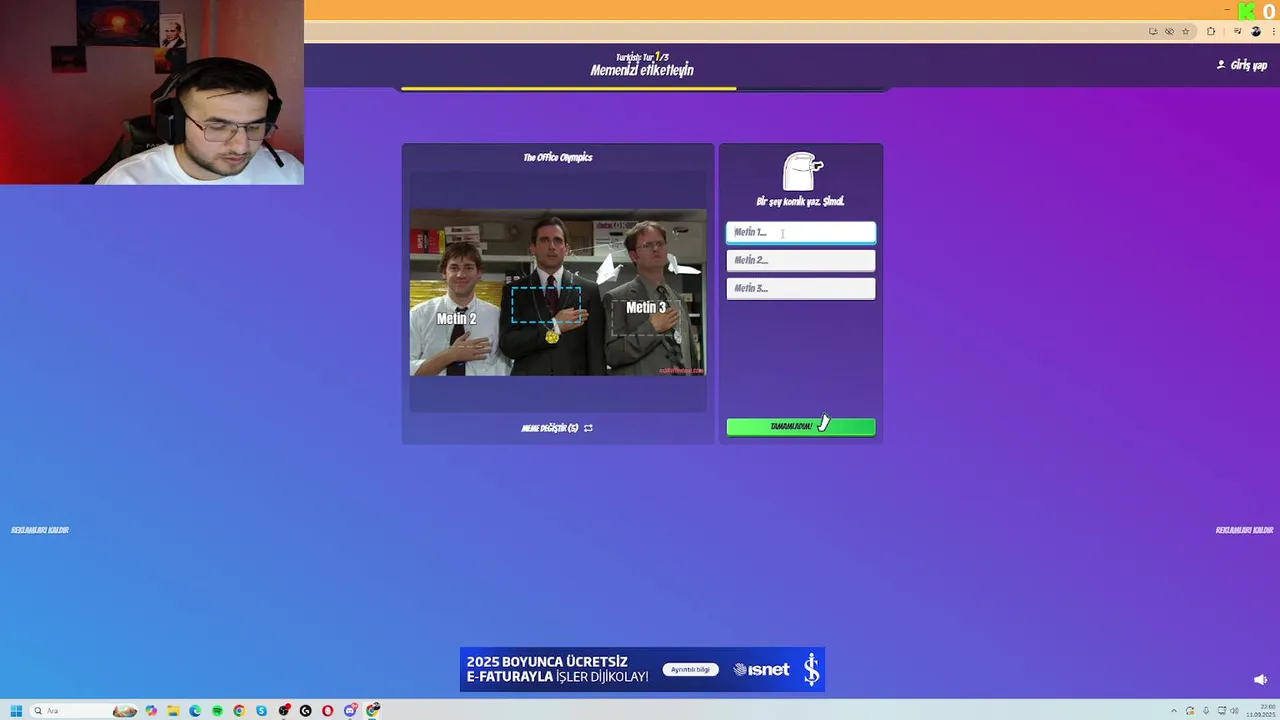Open the browser profile avatar
This screenshot has width=1280, height=720.
(x=1256, y=31)
